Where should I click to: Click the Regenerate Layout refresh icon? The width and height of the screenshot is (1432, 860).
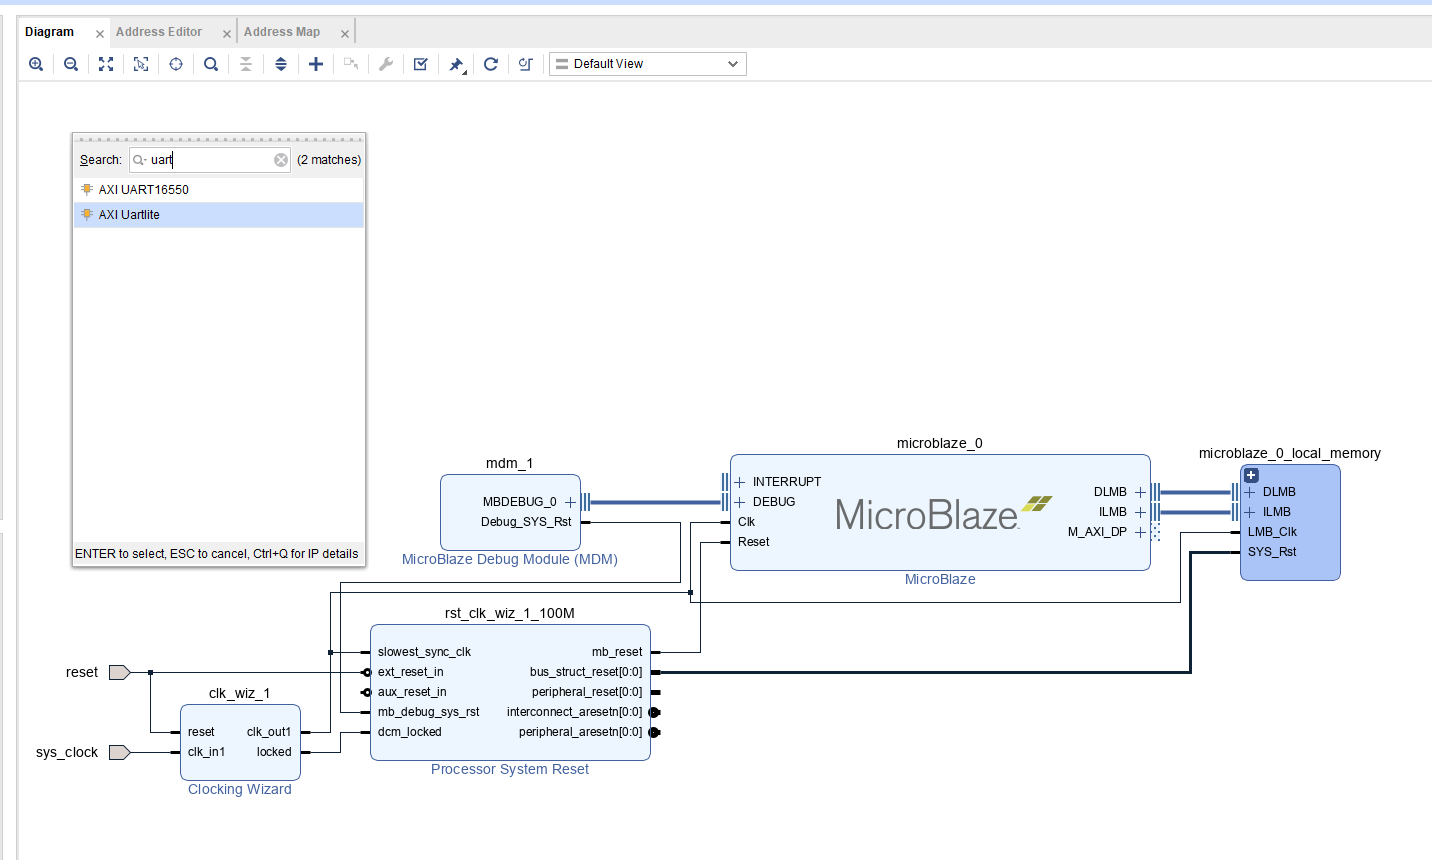pyautogui.click(x=491, y=64)
